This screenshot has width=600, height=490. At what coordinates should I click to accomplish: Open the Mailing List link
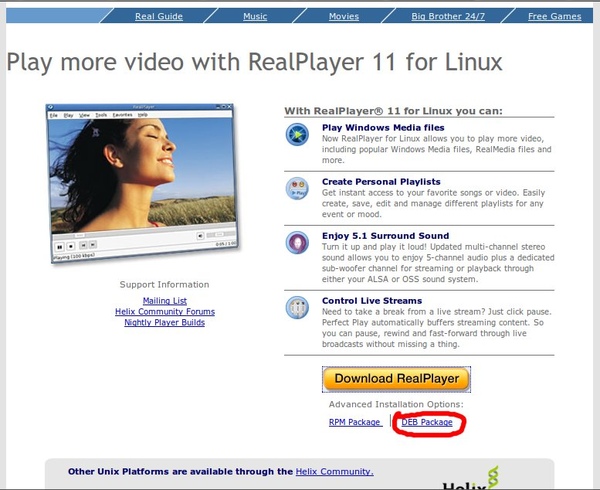165,301
